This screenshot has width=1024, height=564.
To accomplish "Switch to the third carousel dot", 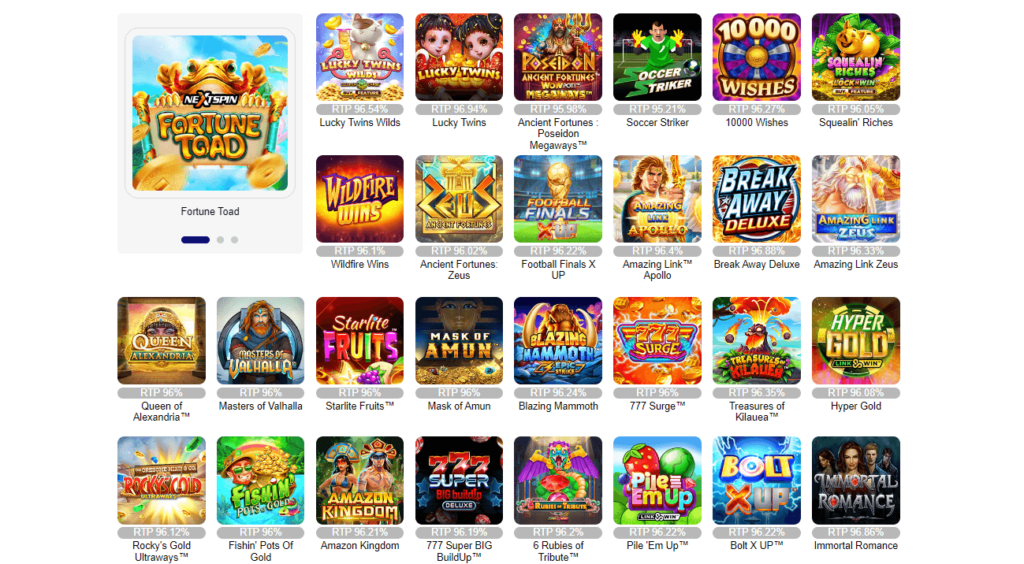I will click(x=234, y=240).
